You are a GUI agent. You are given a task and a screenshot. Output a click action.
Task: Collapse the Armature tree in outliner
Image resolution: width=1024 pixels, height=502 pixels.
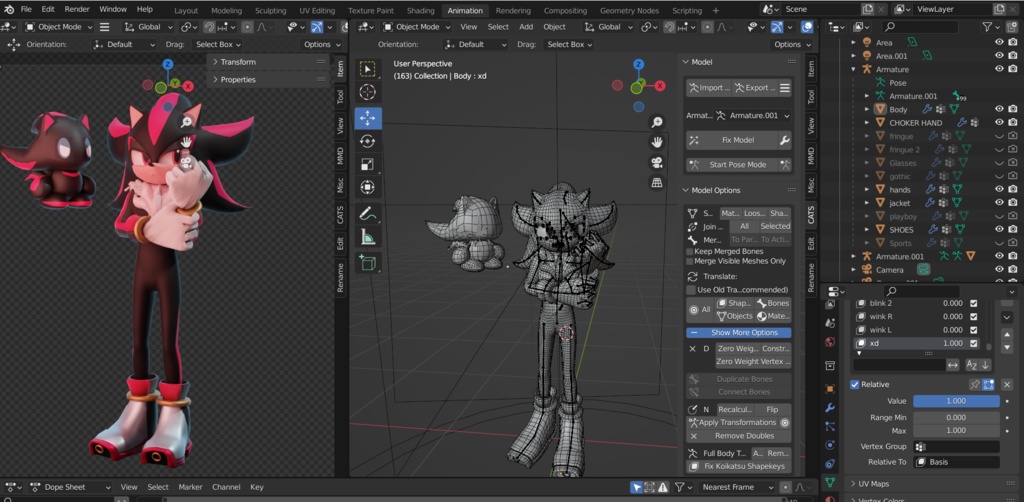coord(854,69)
